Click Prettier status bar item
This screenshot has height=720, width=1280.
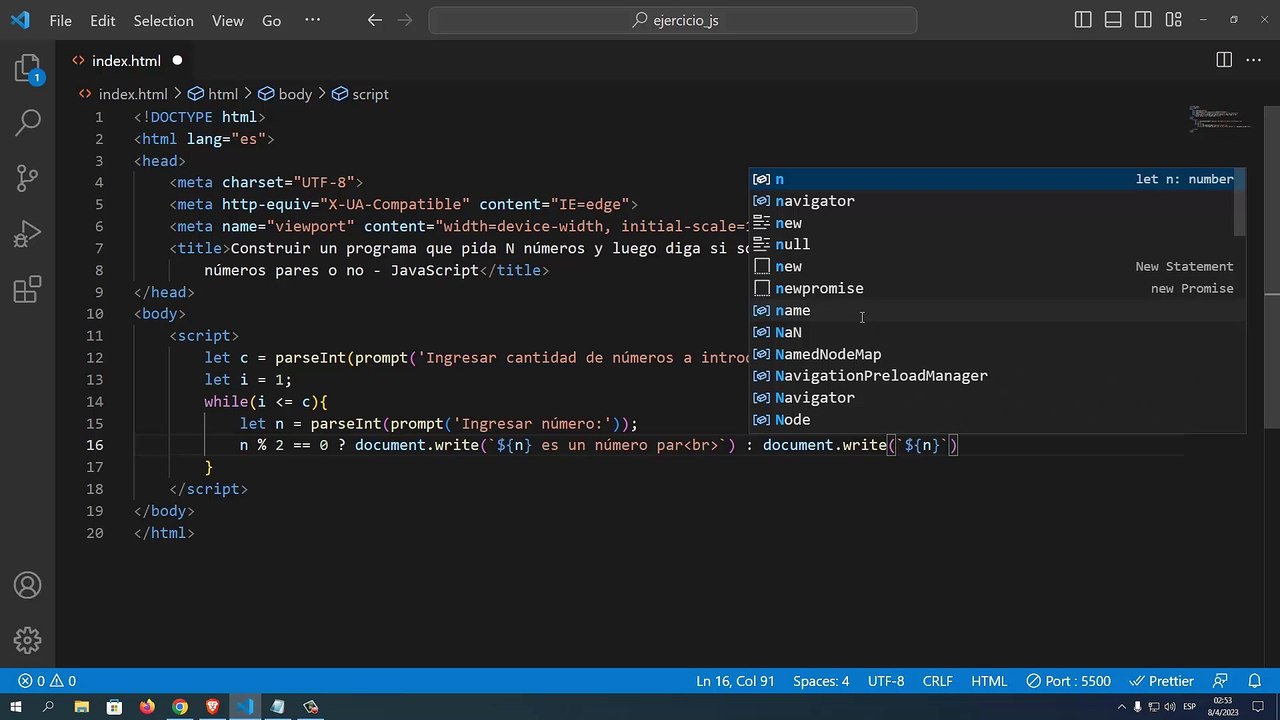[x=1161, y=681]
